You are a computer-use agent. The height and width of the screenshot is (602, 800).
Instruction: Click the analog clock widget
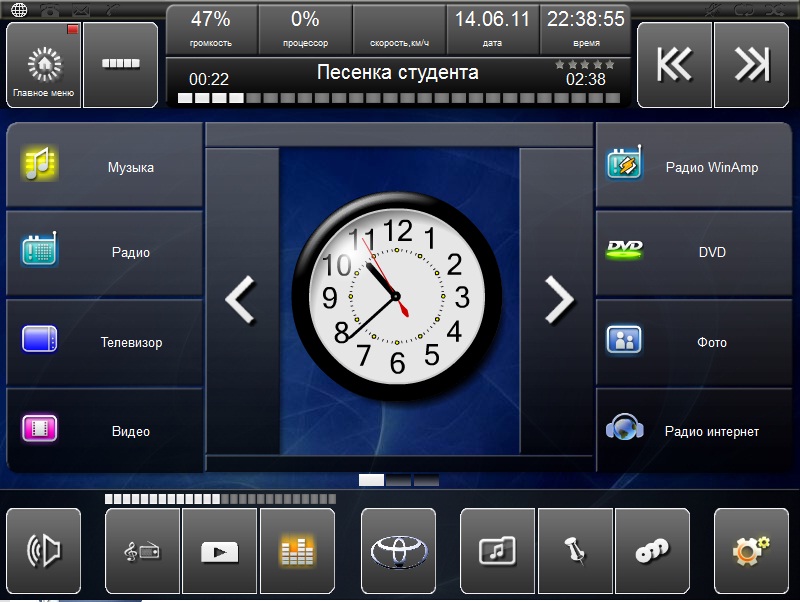tap(397, 296)
